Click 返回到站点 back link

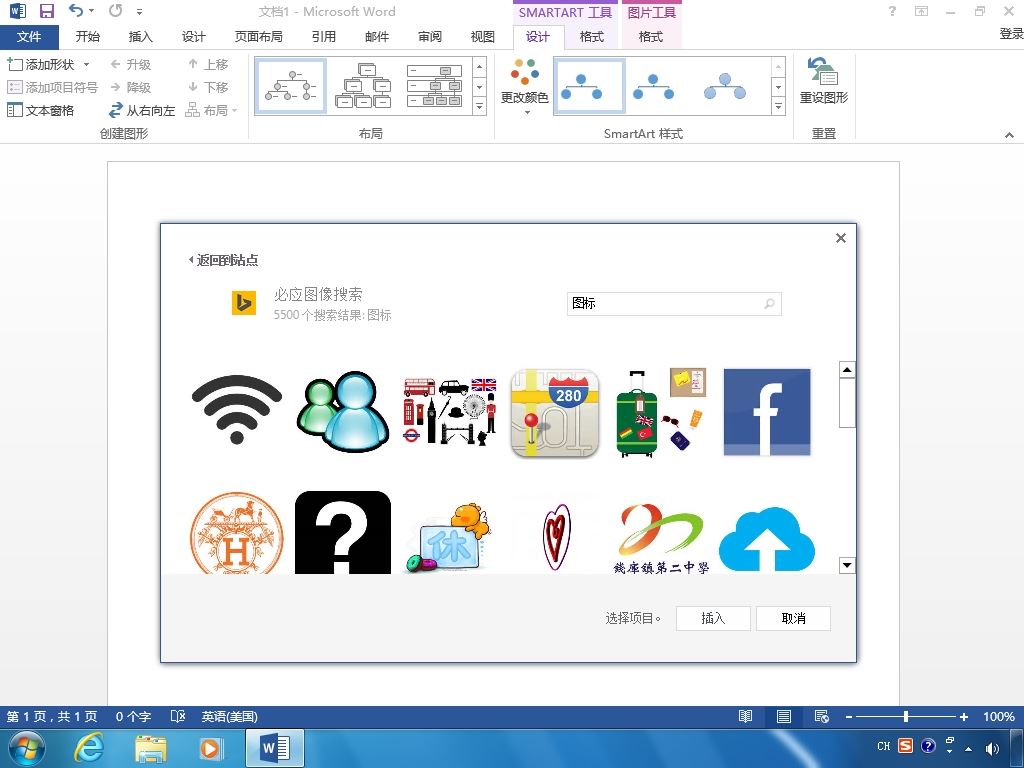[223, 260]
